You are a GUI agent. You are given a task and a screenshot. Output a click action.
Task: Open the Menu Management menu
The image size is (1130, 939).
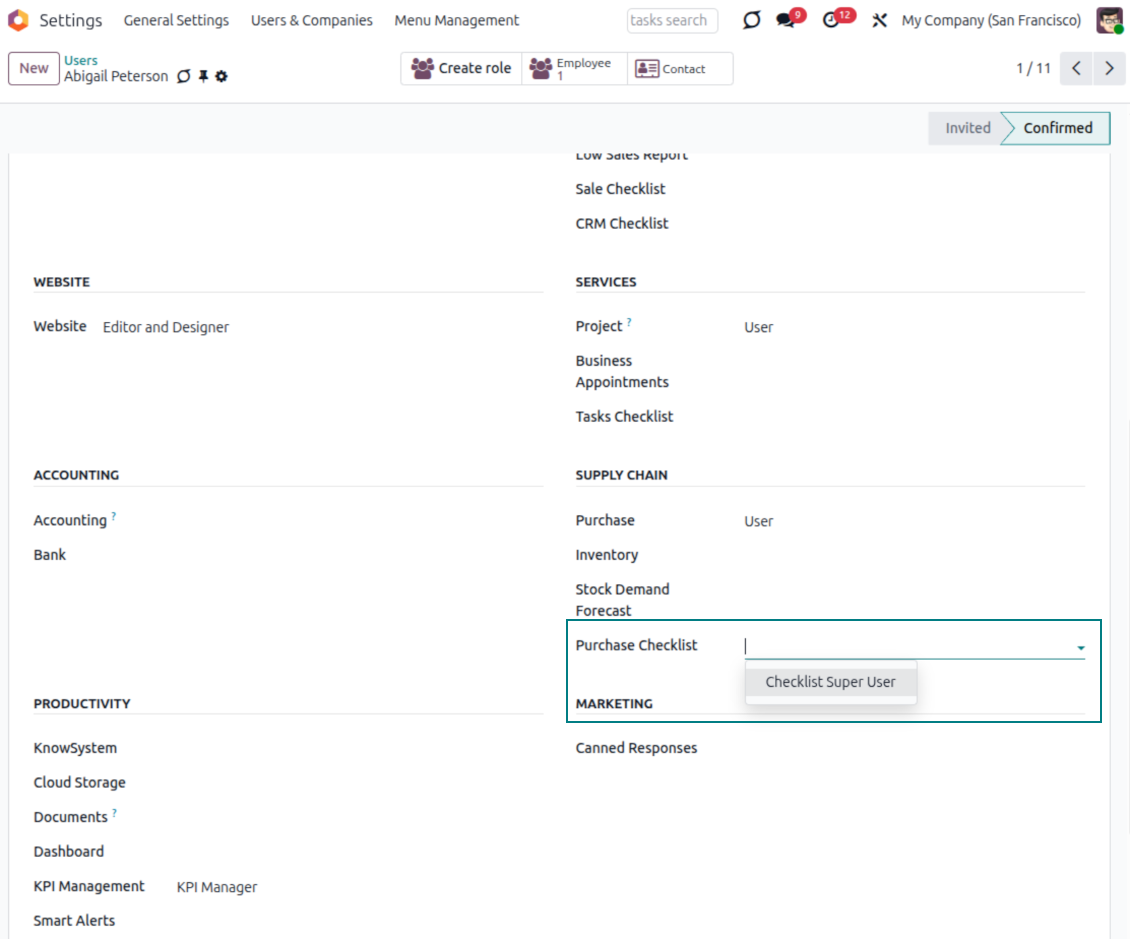456,20
